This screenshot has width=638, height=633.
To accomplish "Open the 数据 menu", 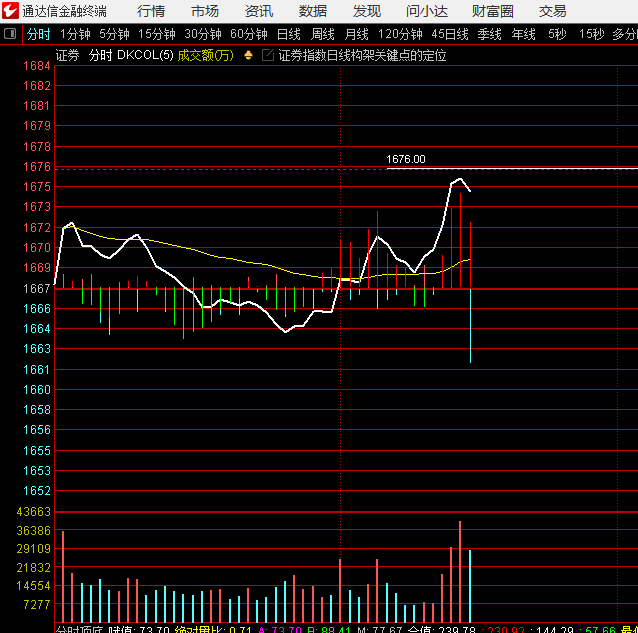I will point(312,11).
